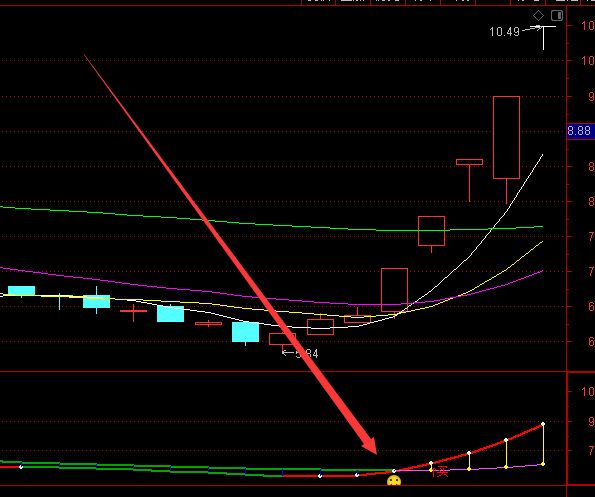Viewport: 595px width, 497px height.
Task: Click the last yellow vertical bar in the indicator
Action: [543, 444]
